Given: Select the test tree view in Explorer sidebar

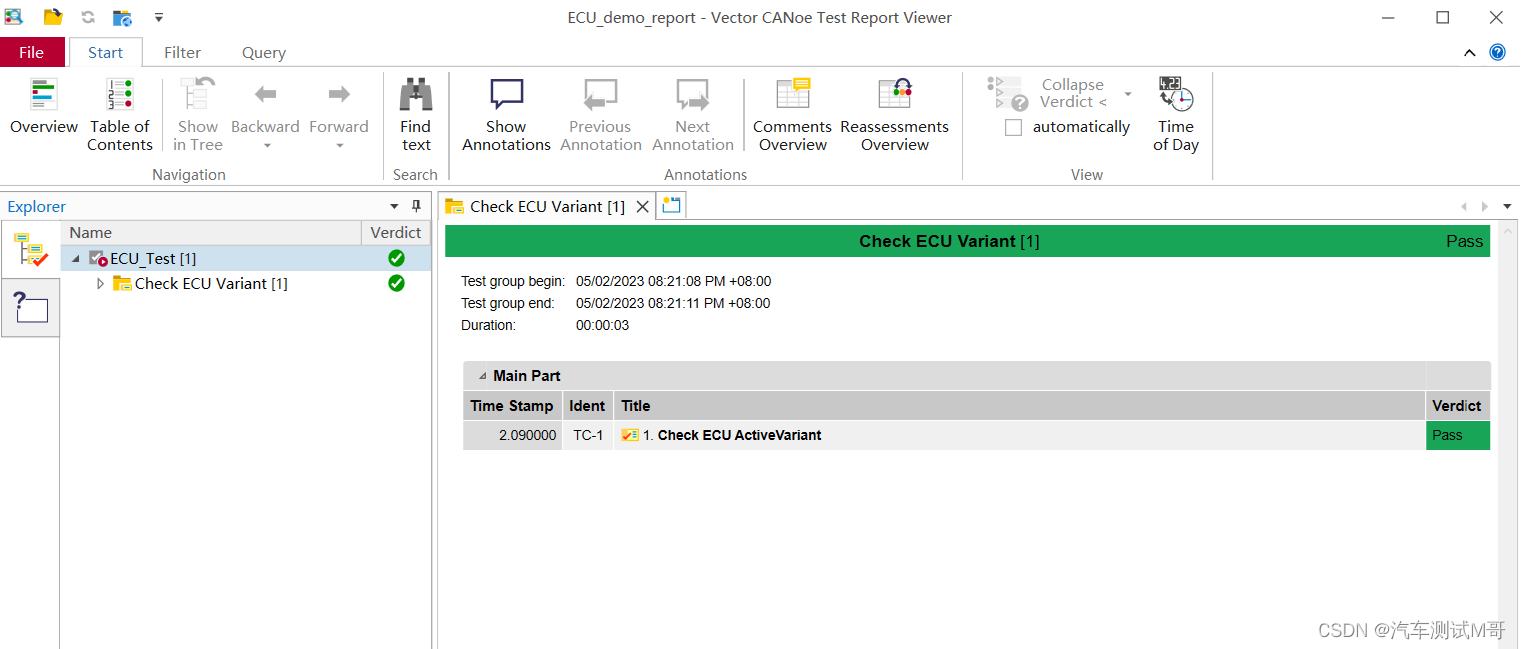Looking at the screenshot, I should pos(30,250).
